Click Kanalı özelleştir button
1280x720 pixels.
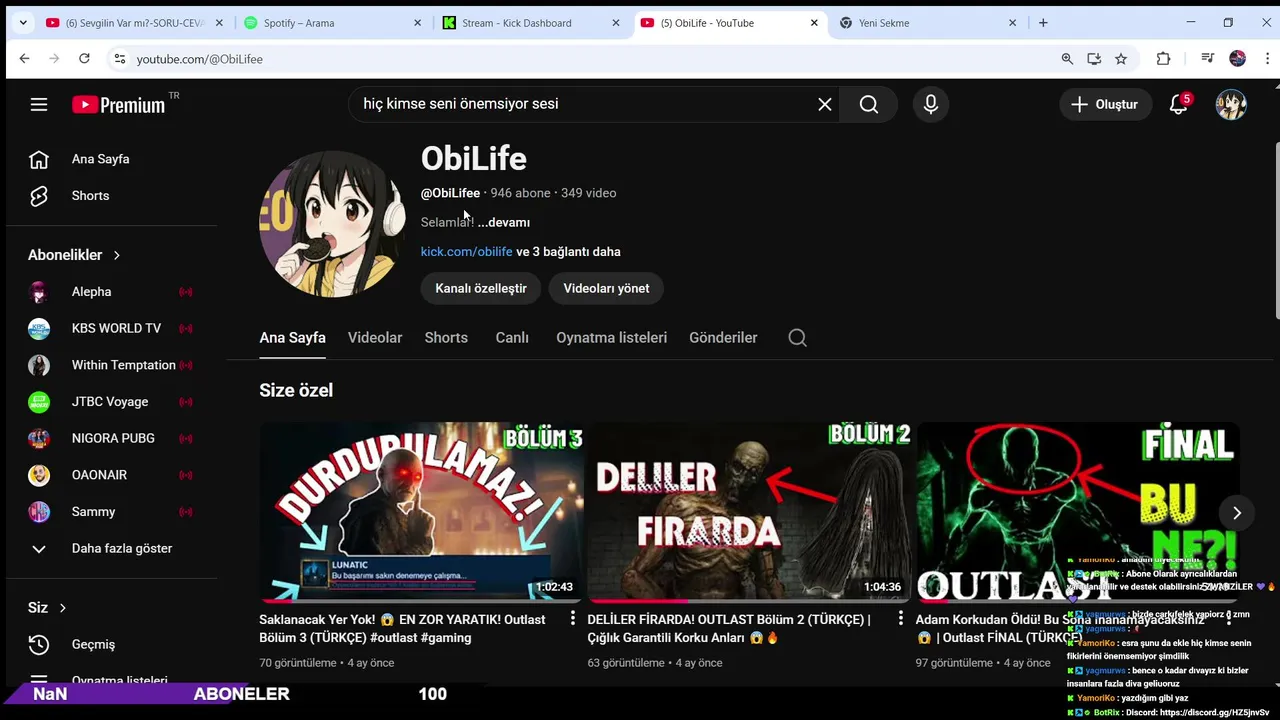coord(481,288)
